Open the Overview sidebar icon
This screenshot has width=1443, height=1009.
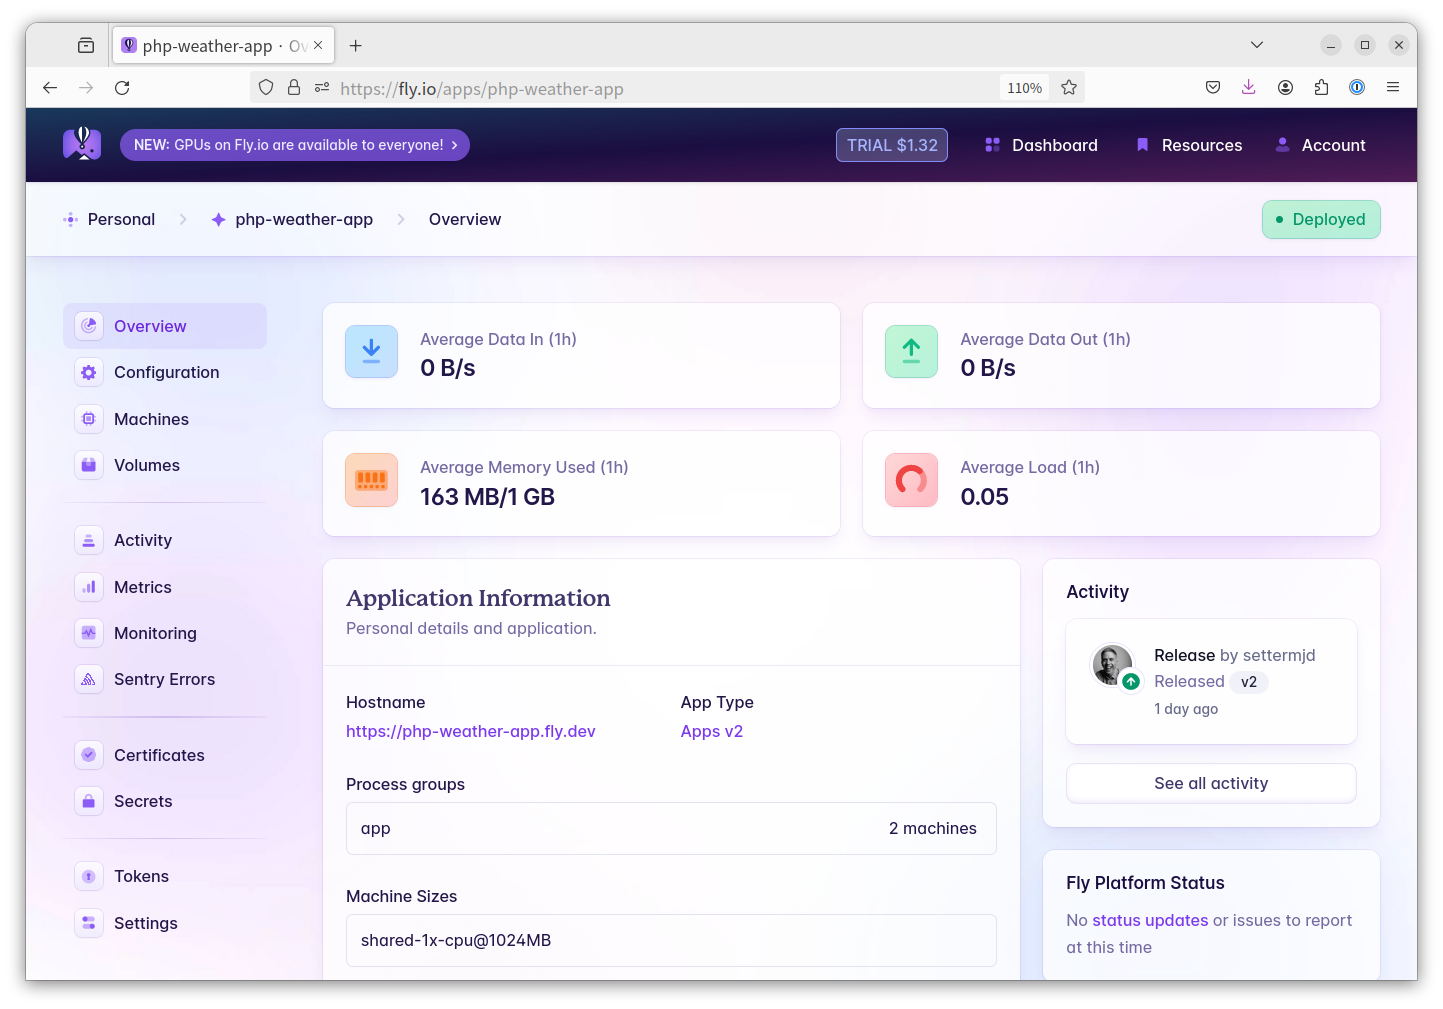(x=89, y=326)
